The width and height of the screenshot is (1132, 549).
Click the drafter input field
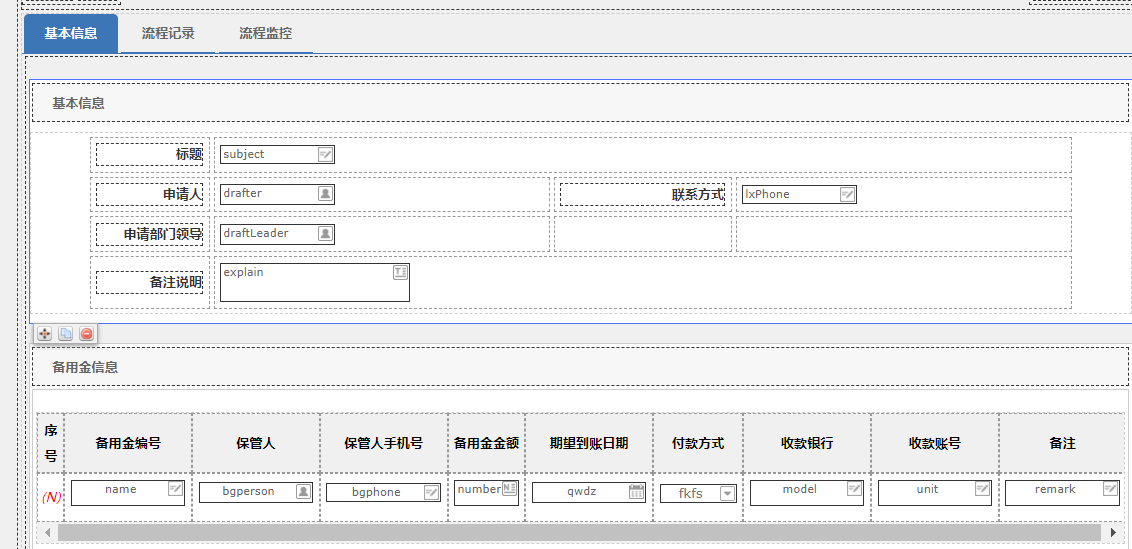[277, 194]
